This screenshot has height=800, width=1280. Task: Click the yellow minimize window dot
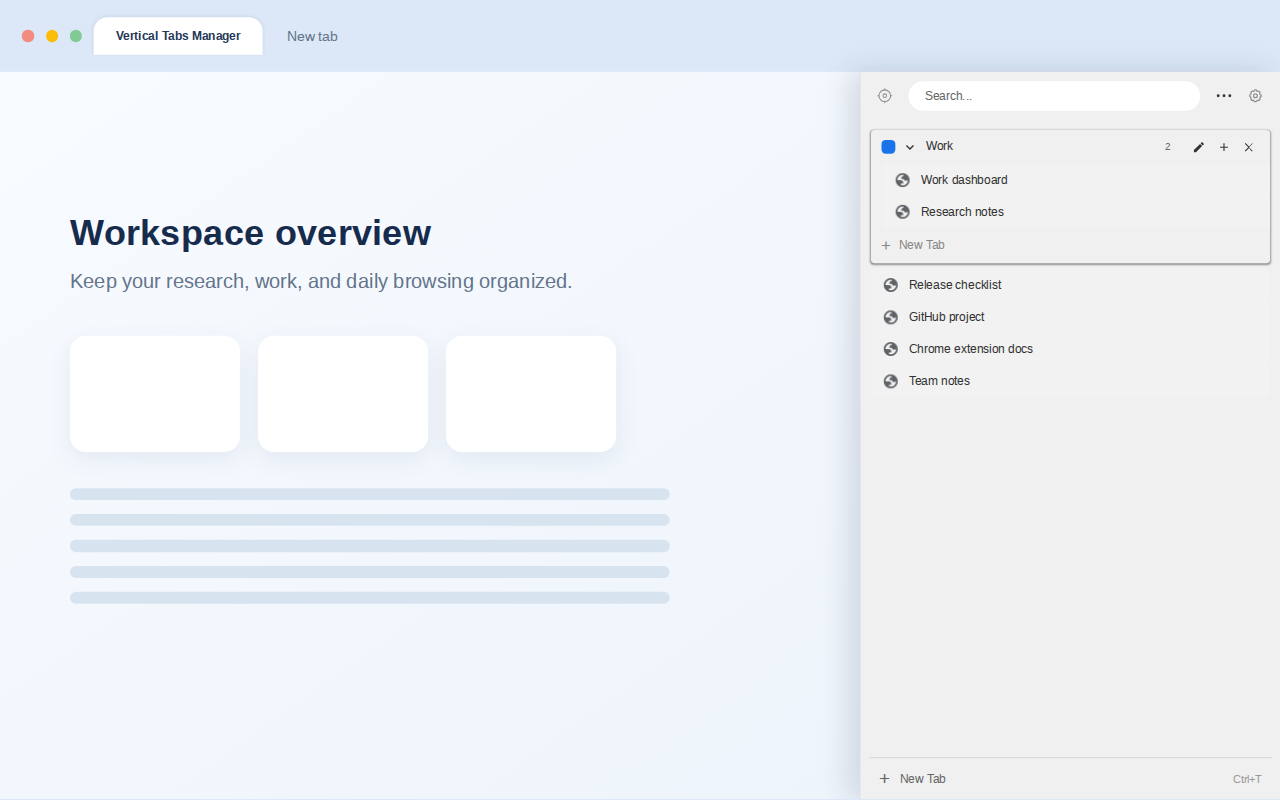(x=52, y=36)
